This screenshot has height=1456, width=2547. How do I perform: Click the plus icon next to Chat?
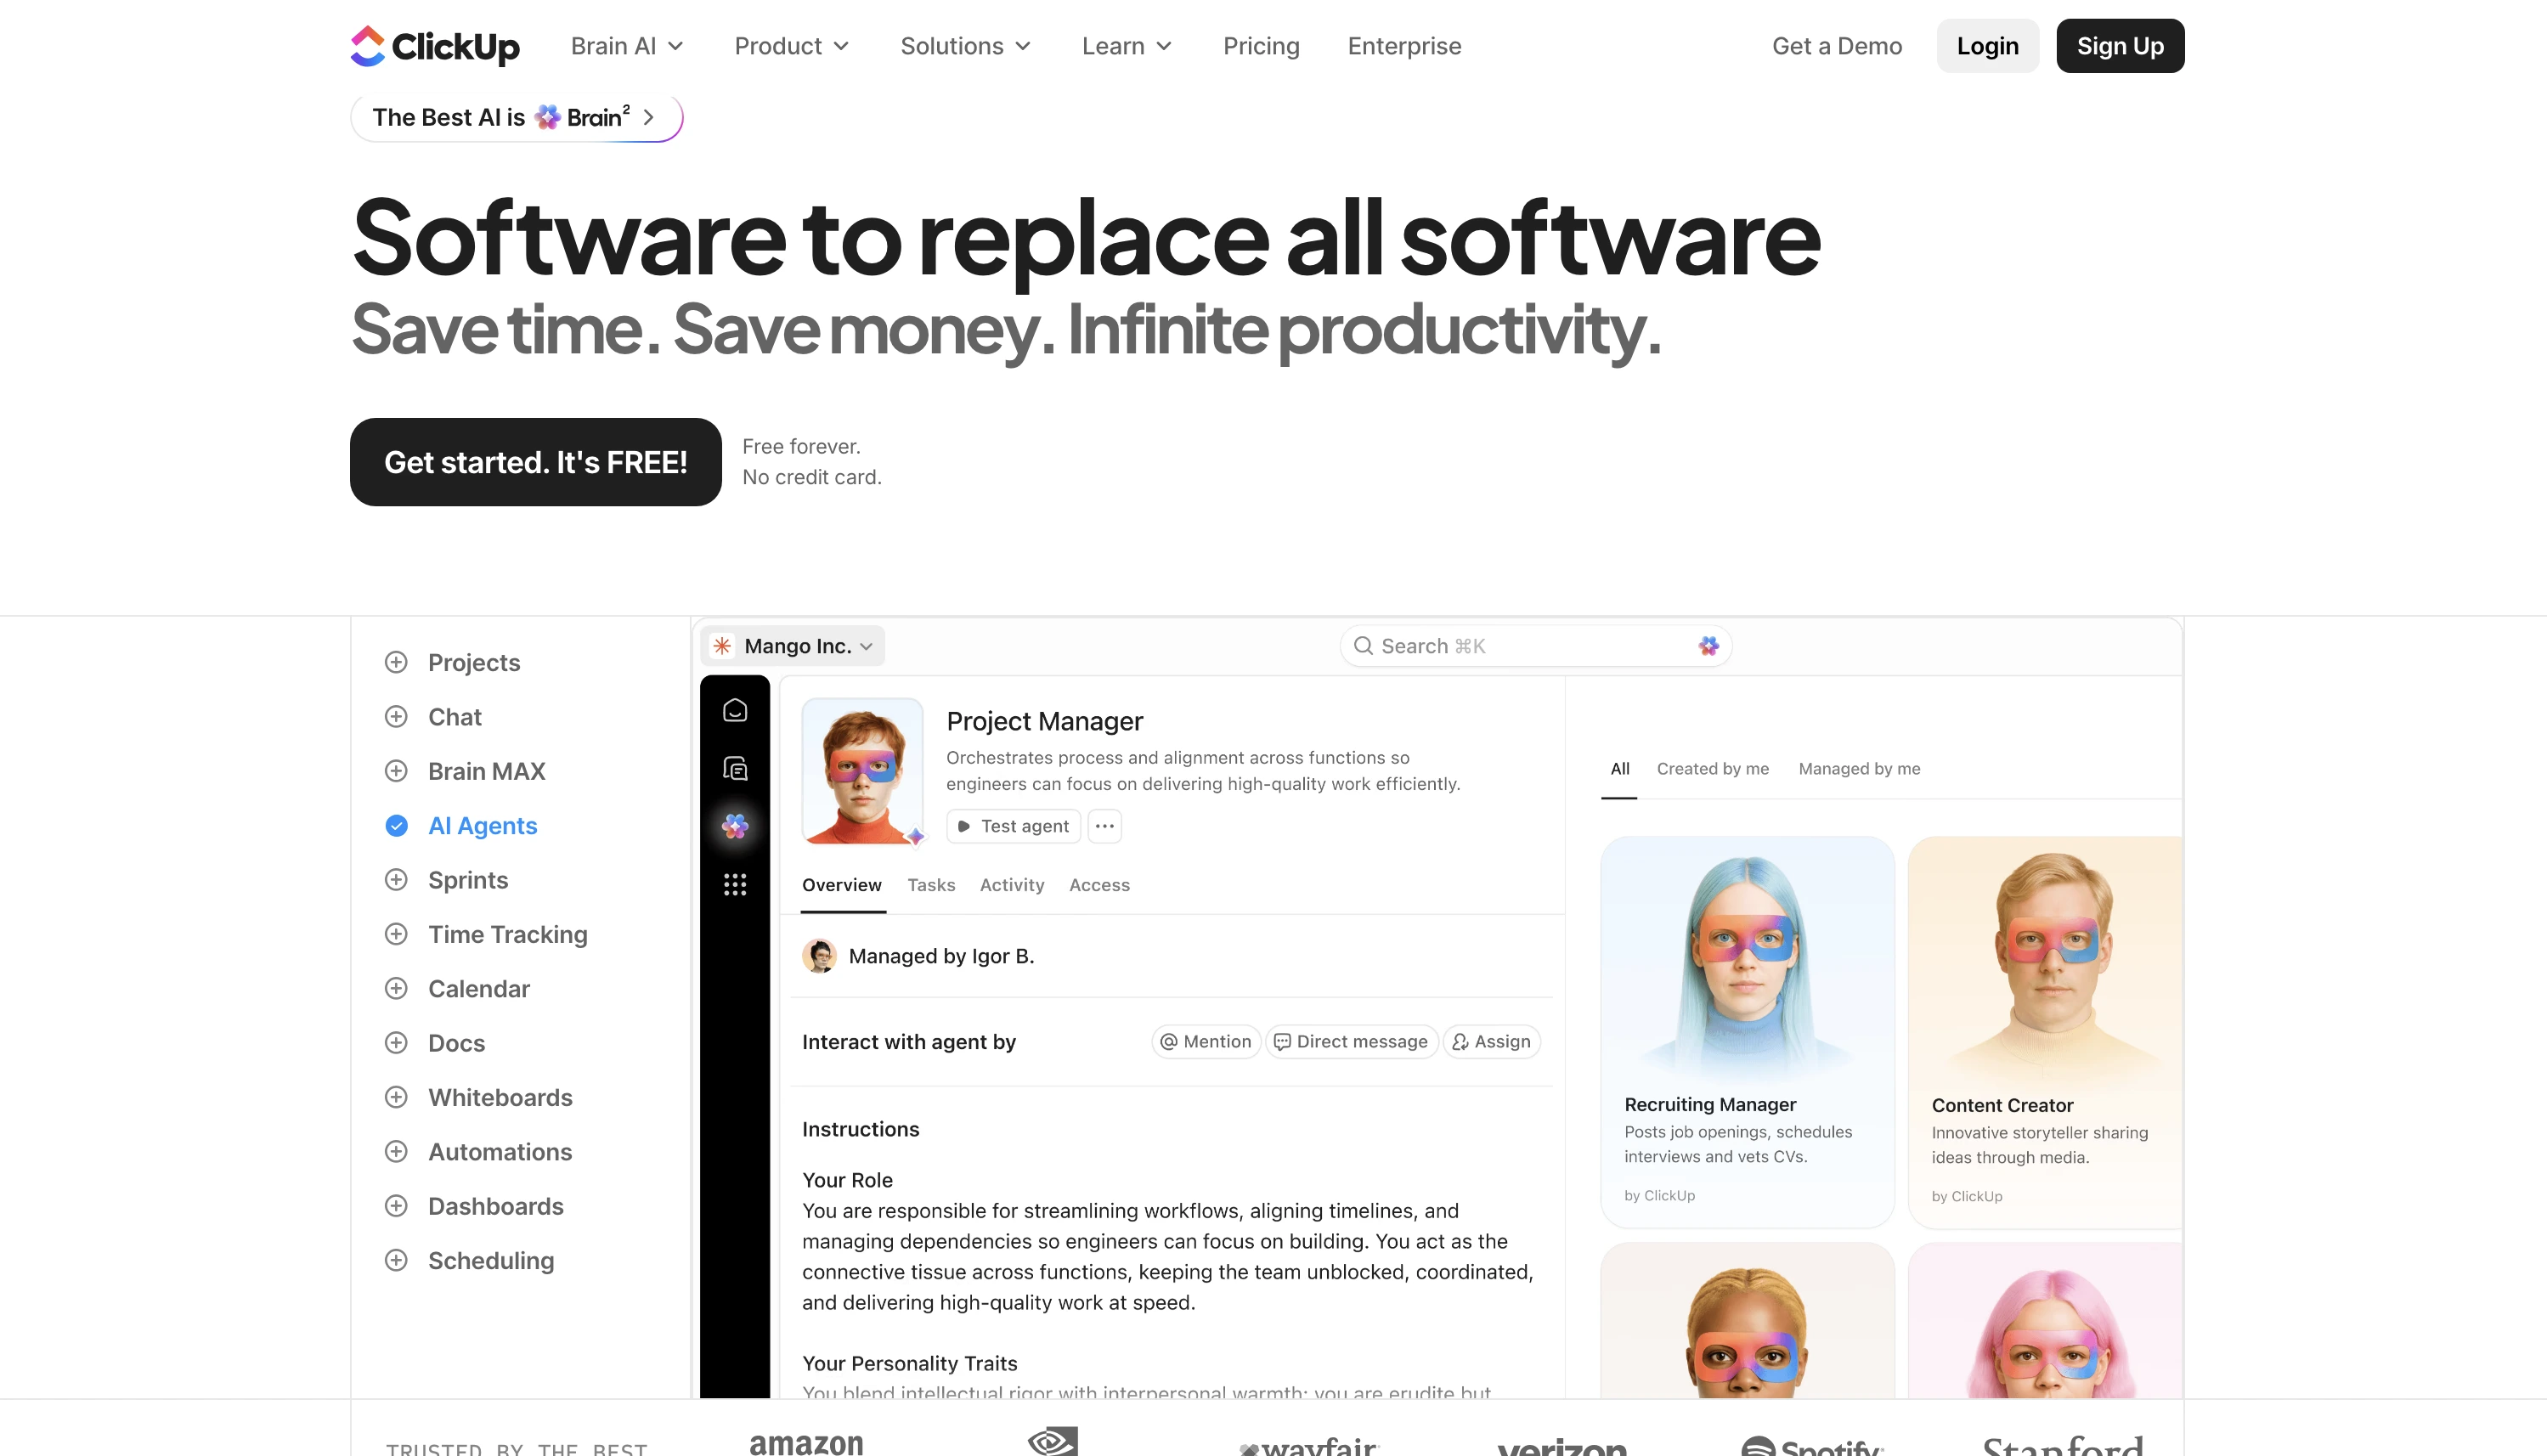(396, 717)
